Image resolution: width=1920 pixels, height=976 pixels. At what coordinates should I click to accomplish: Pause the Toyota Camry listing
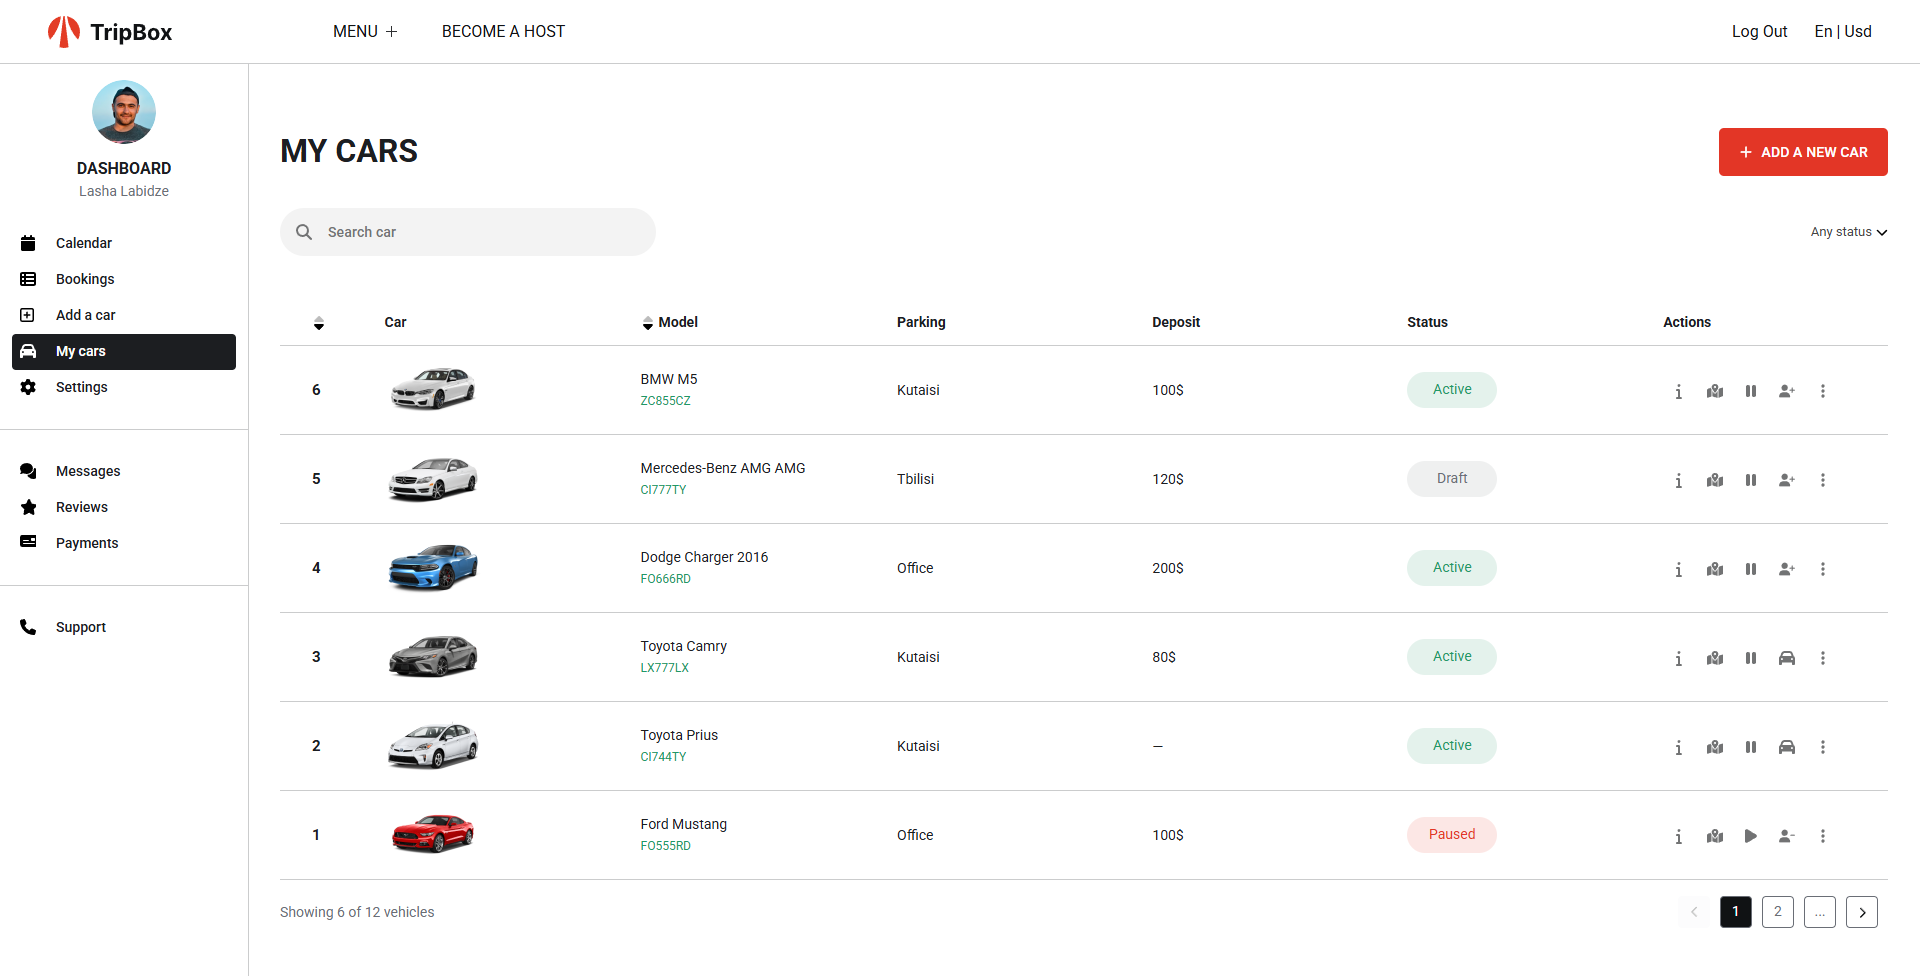pos(1751,658)
